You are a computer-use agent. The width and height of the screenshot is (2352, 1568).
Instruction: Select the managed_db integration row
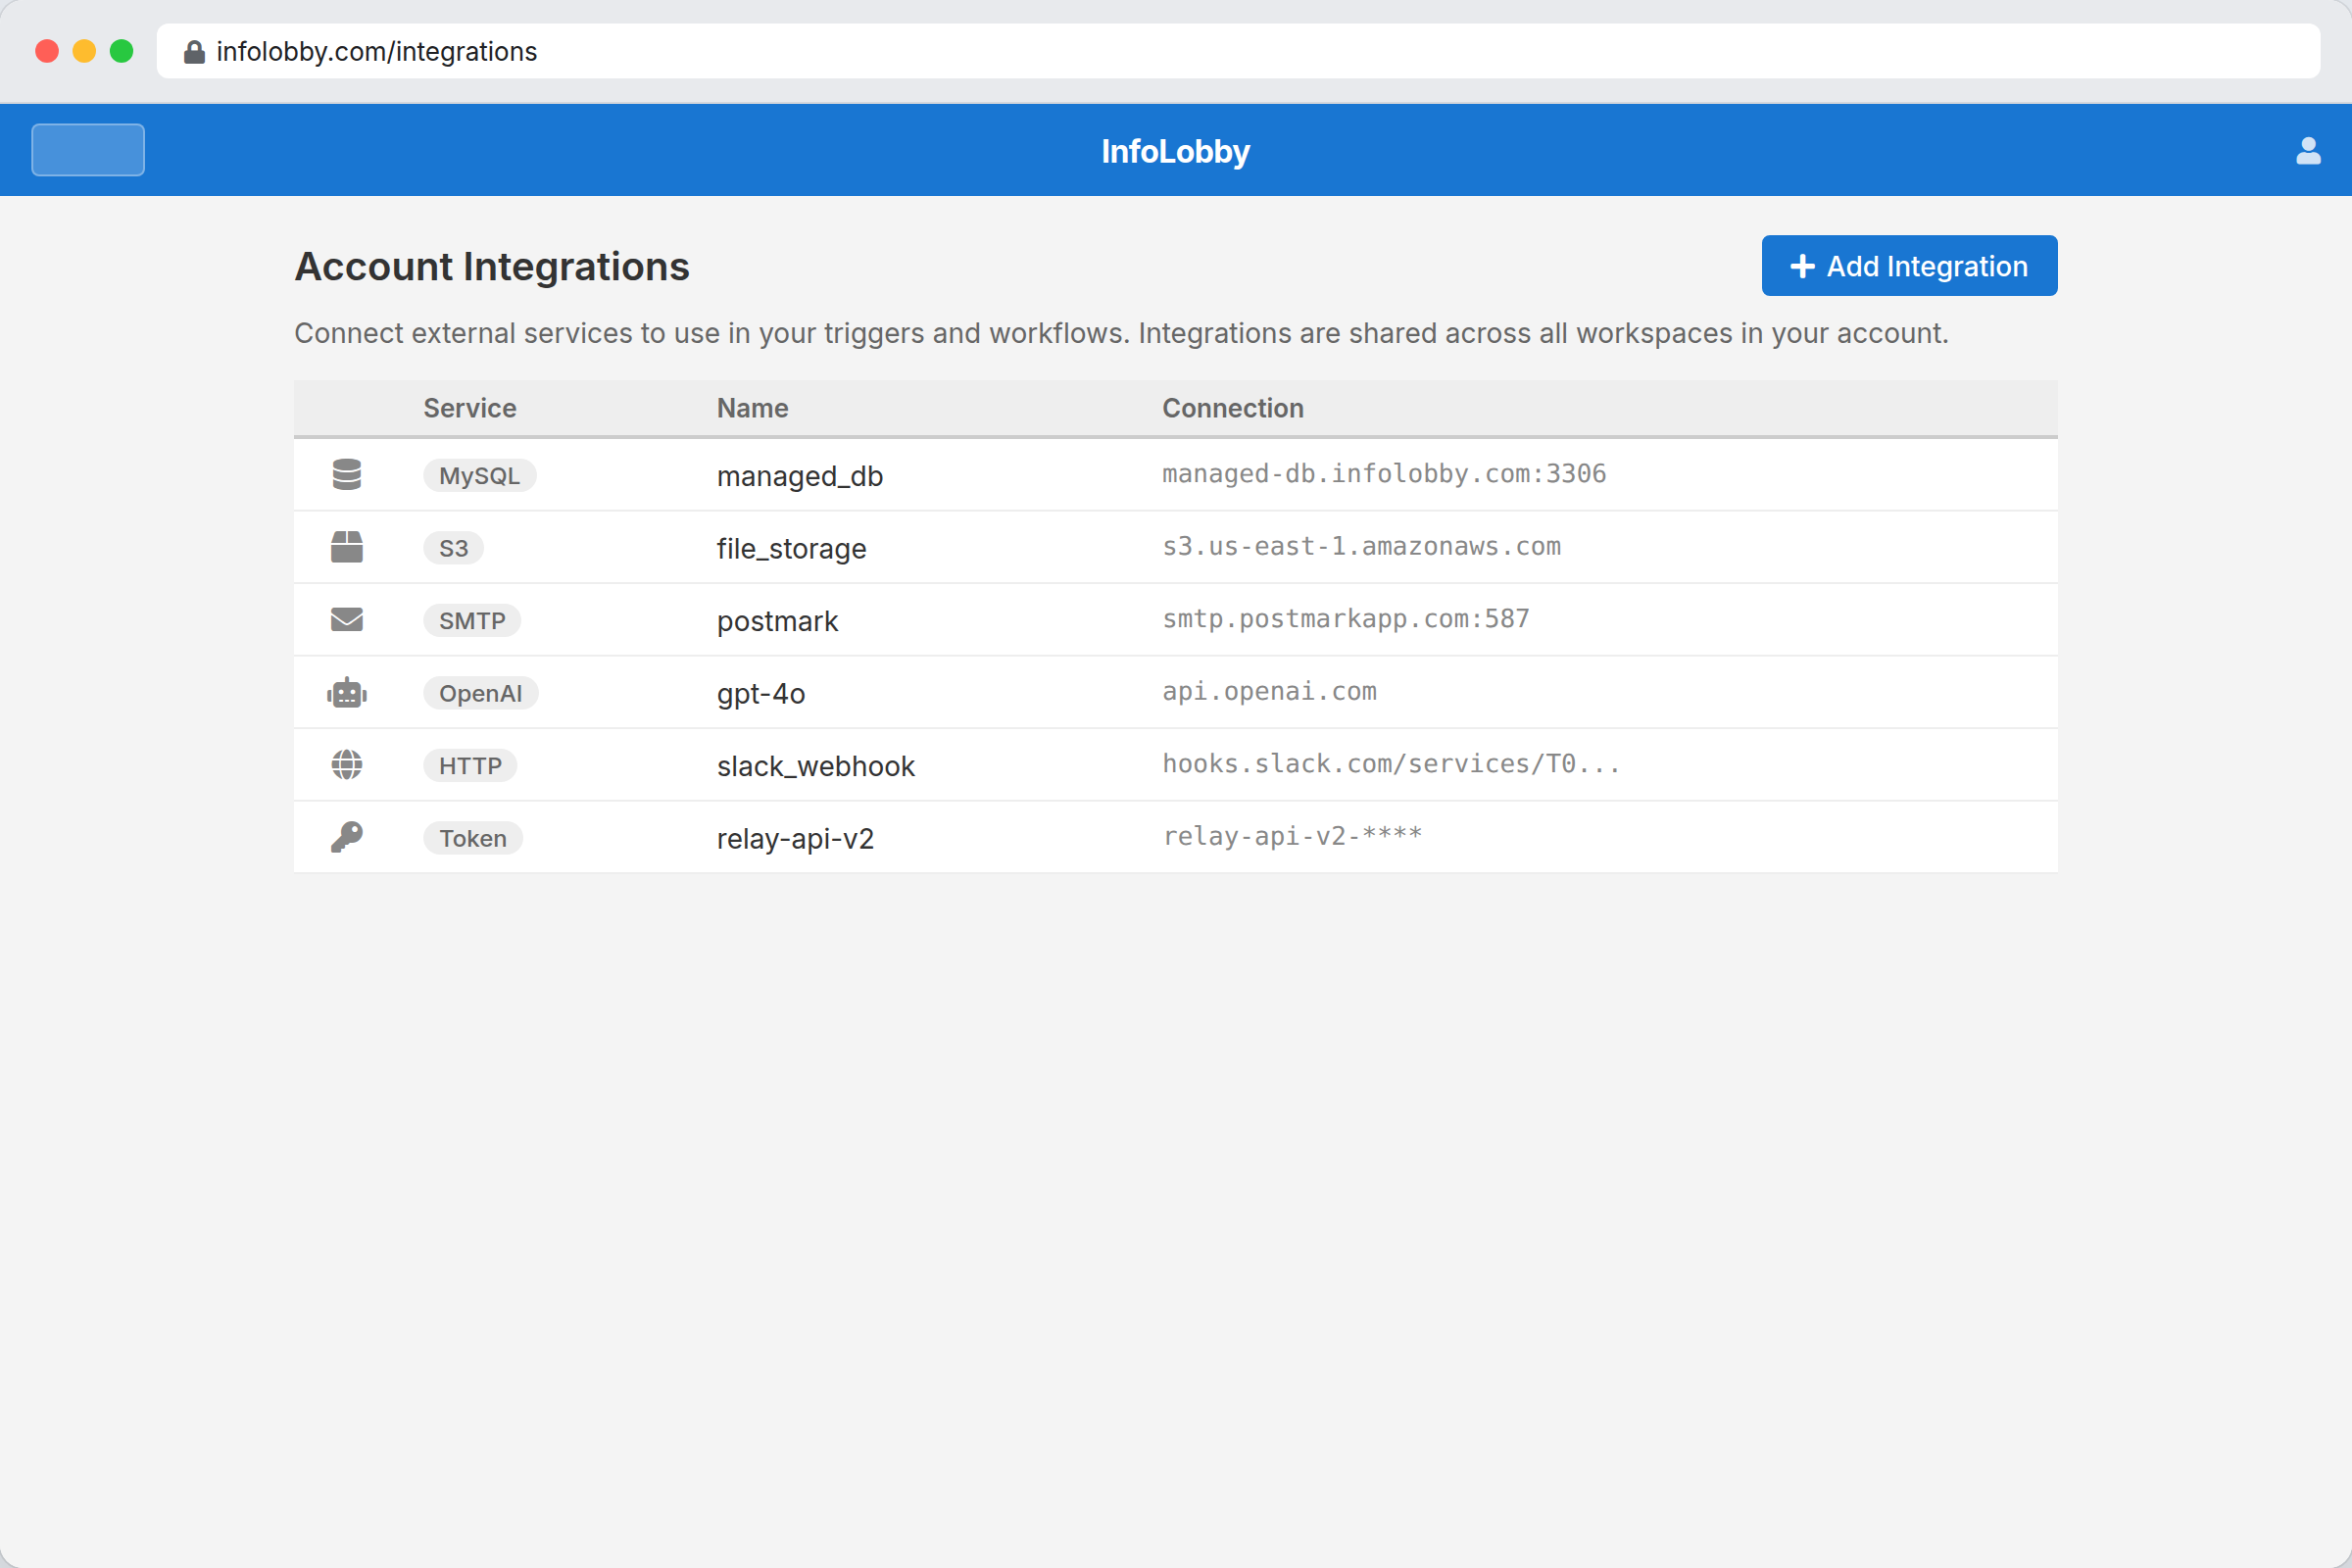pyautogui.click(x=1100, y=475)
